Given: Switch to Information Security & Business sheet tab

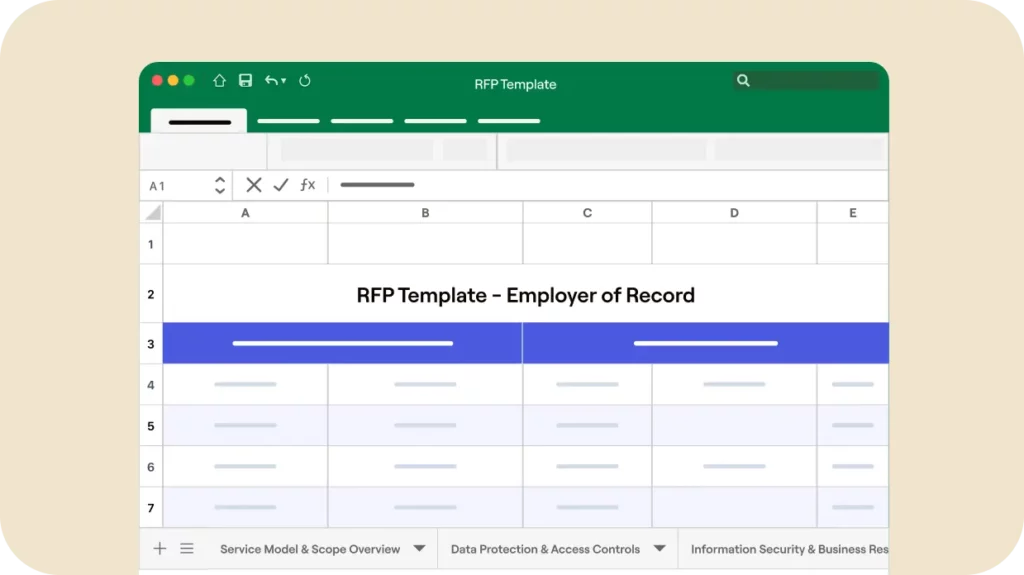Looking at the screenshot, I should coord(788,549).
